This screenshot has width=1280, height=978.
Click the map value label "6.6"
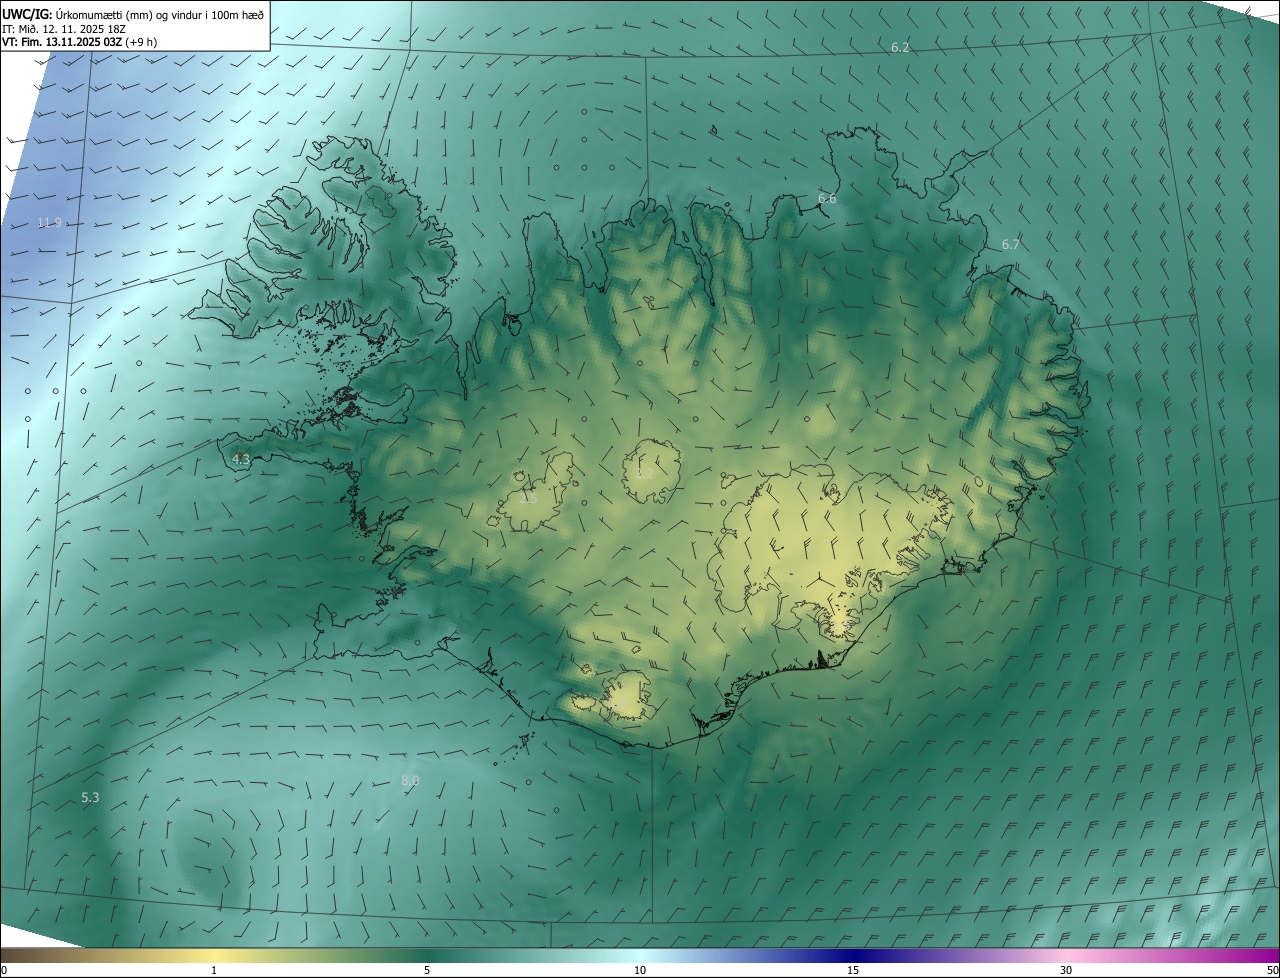[x=827, y=198]
